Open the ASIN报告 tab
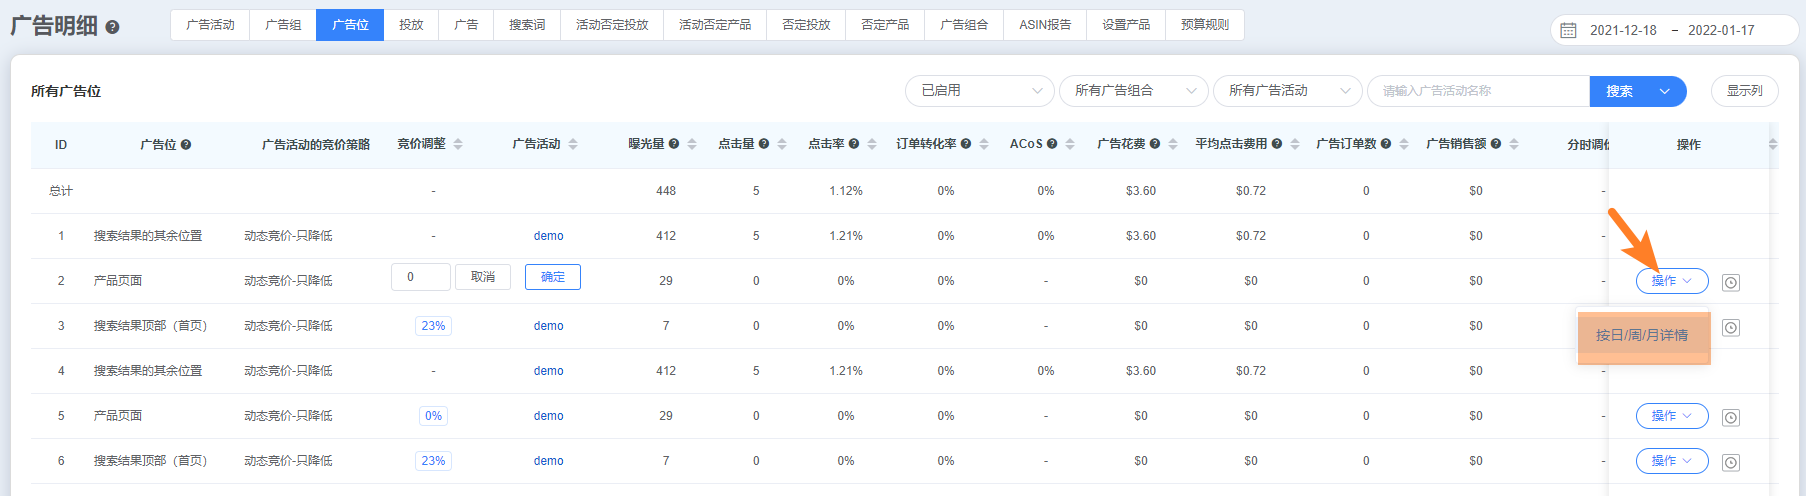Image resolution: width=1806 pixels, height=496 pixels. (1045, 25)
